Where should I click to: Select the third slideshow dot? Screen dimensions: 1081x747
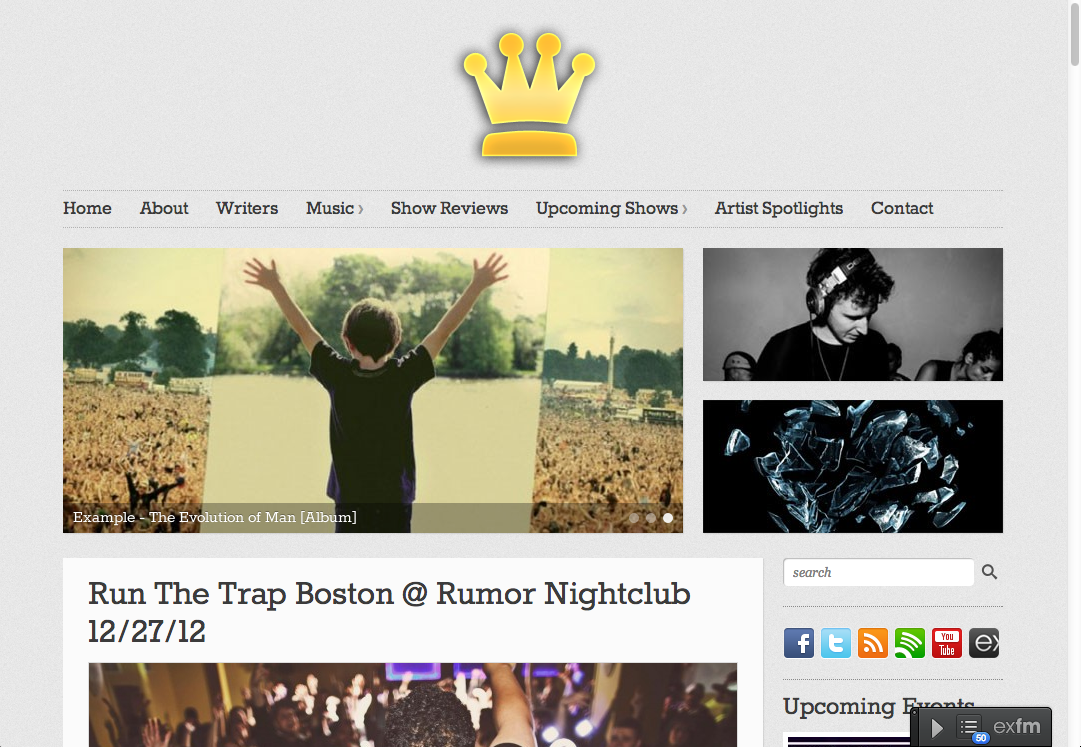[668, 518]
